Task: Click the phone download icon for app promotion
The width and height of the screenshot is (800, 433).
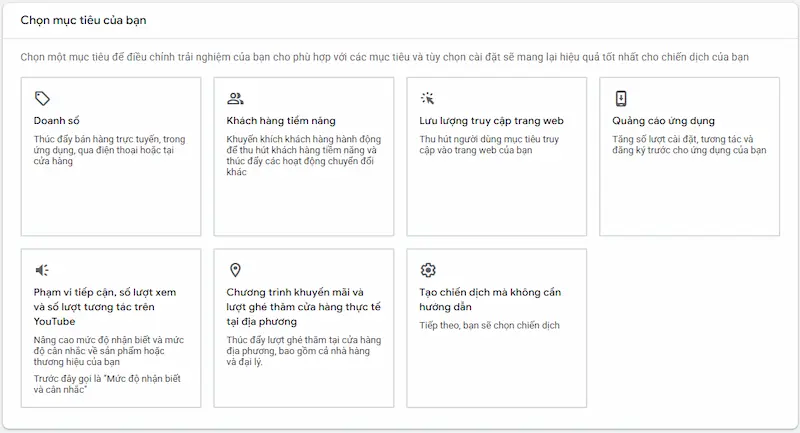Action: click(x=621, y=98)
